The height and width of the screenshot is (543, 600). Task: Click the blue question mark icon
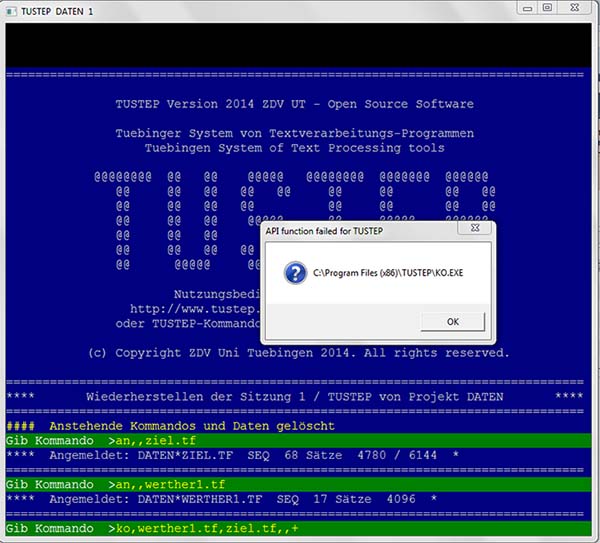tap(295, 273)
